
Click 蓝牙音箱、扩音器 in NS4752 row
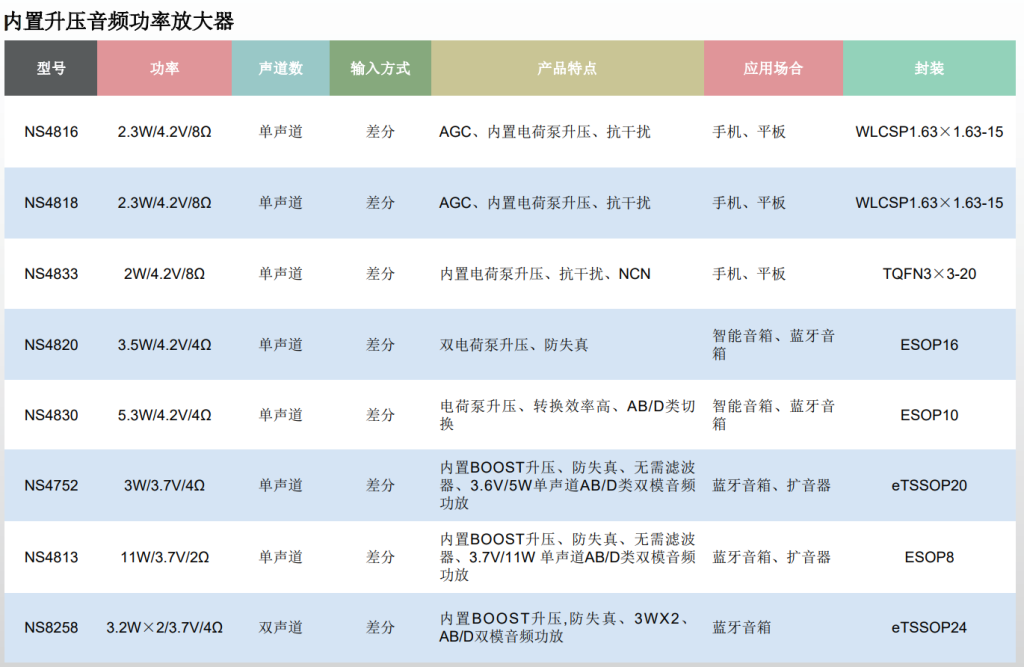[x=771, y=485]
